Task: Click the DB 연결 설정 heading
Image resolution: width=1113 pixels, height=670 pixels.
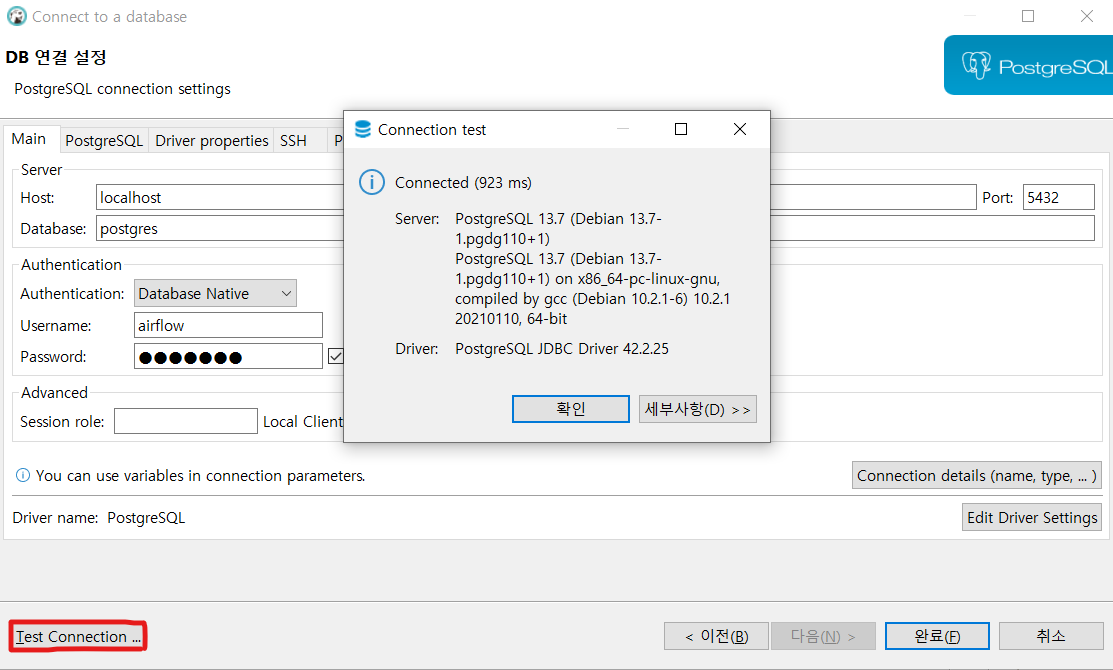Action: pyautogui.click(x=56, y=57)
